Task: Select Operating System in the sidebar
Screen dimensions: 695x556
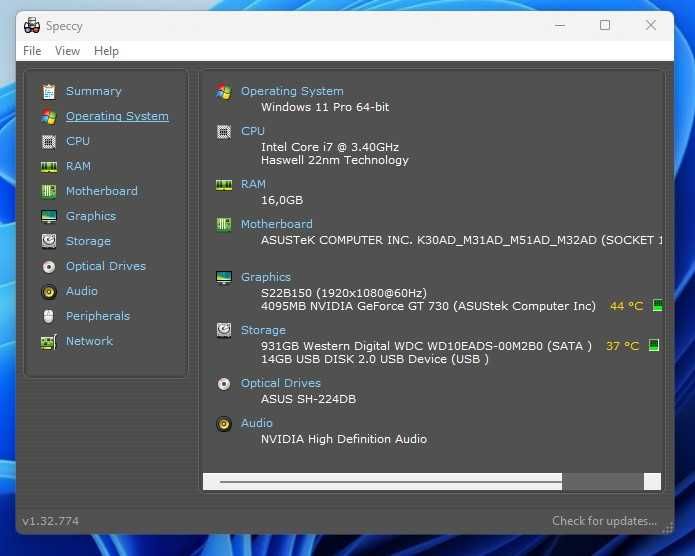Action: click(x=117, y=116)
